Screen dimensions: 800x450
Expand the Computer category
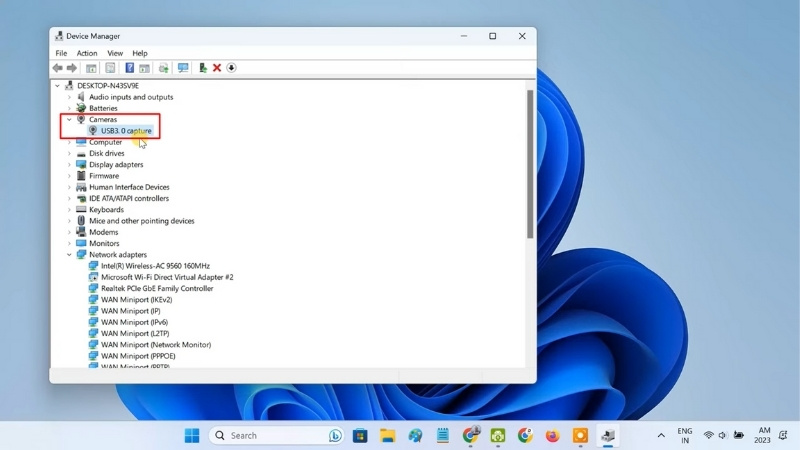click(69, 142)
